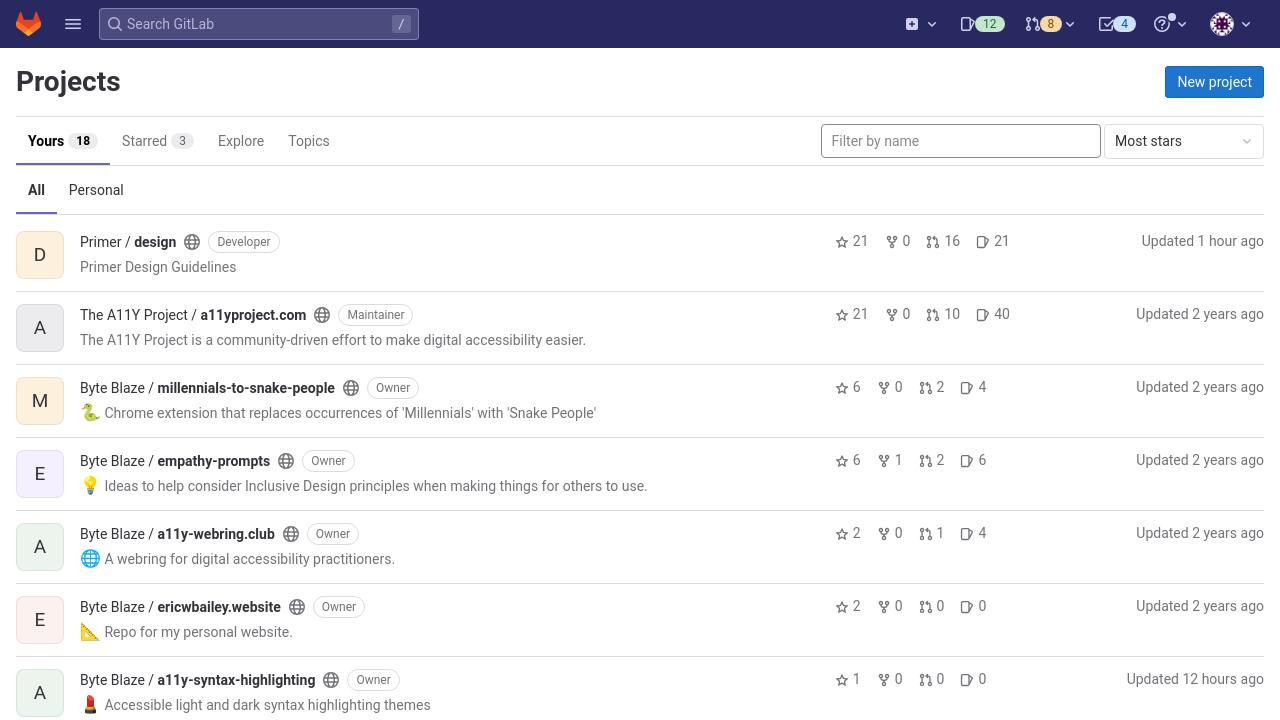Open merge requests 16 for Primer design

(x=943, y=242)
